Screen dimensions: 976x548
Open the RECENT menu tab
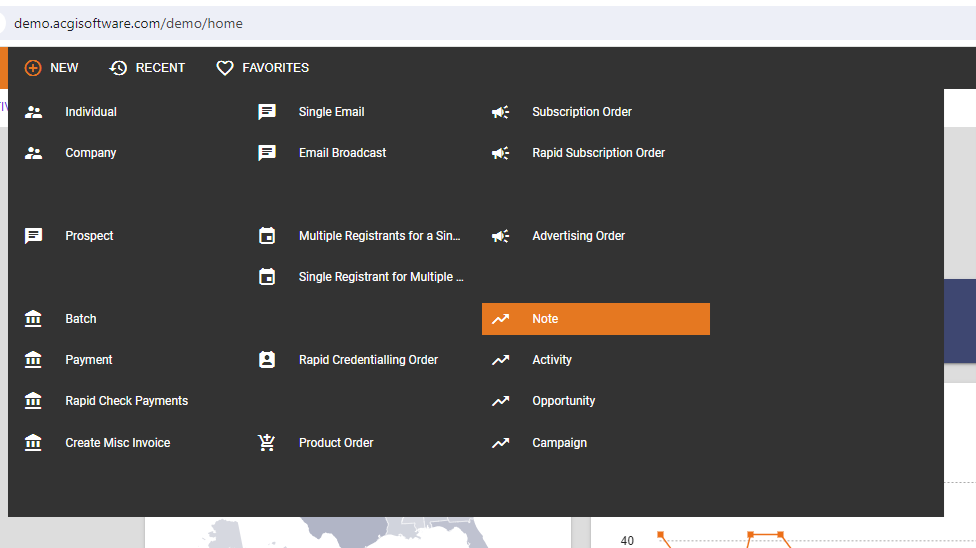pyautogui.click(x=148, y=68)
